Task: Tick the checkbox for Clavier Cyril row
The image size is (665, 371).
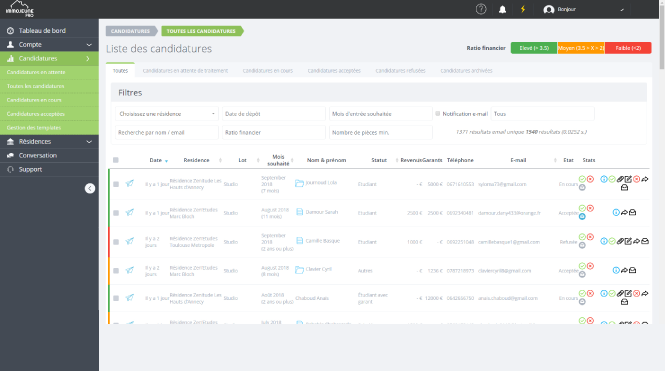Action: 116,271
